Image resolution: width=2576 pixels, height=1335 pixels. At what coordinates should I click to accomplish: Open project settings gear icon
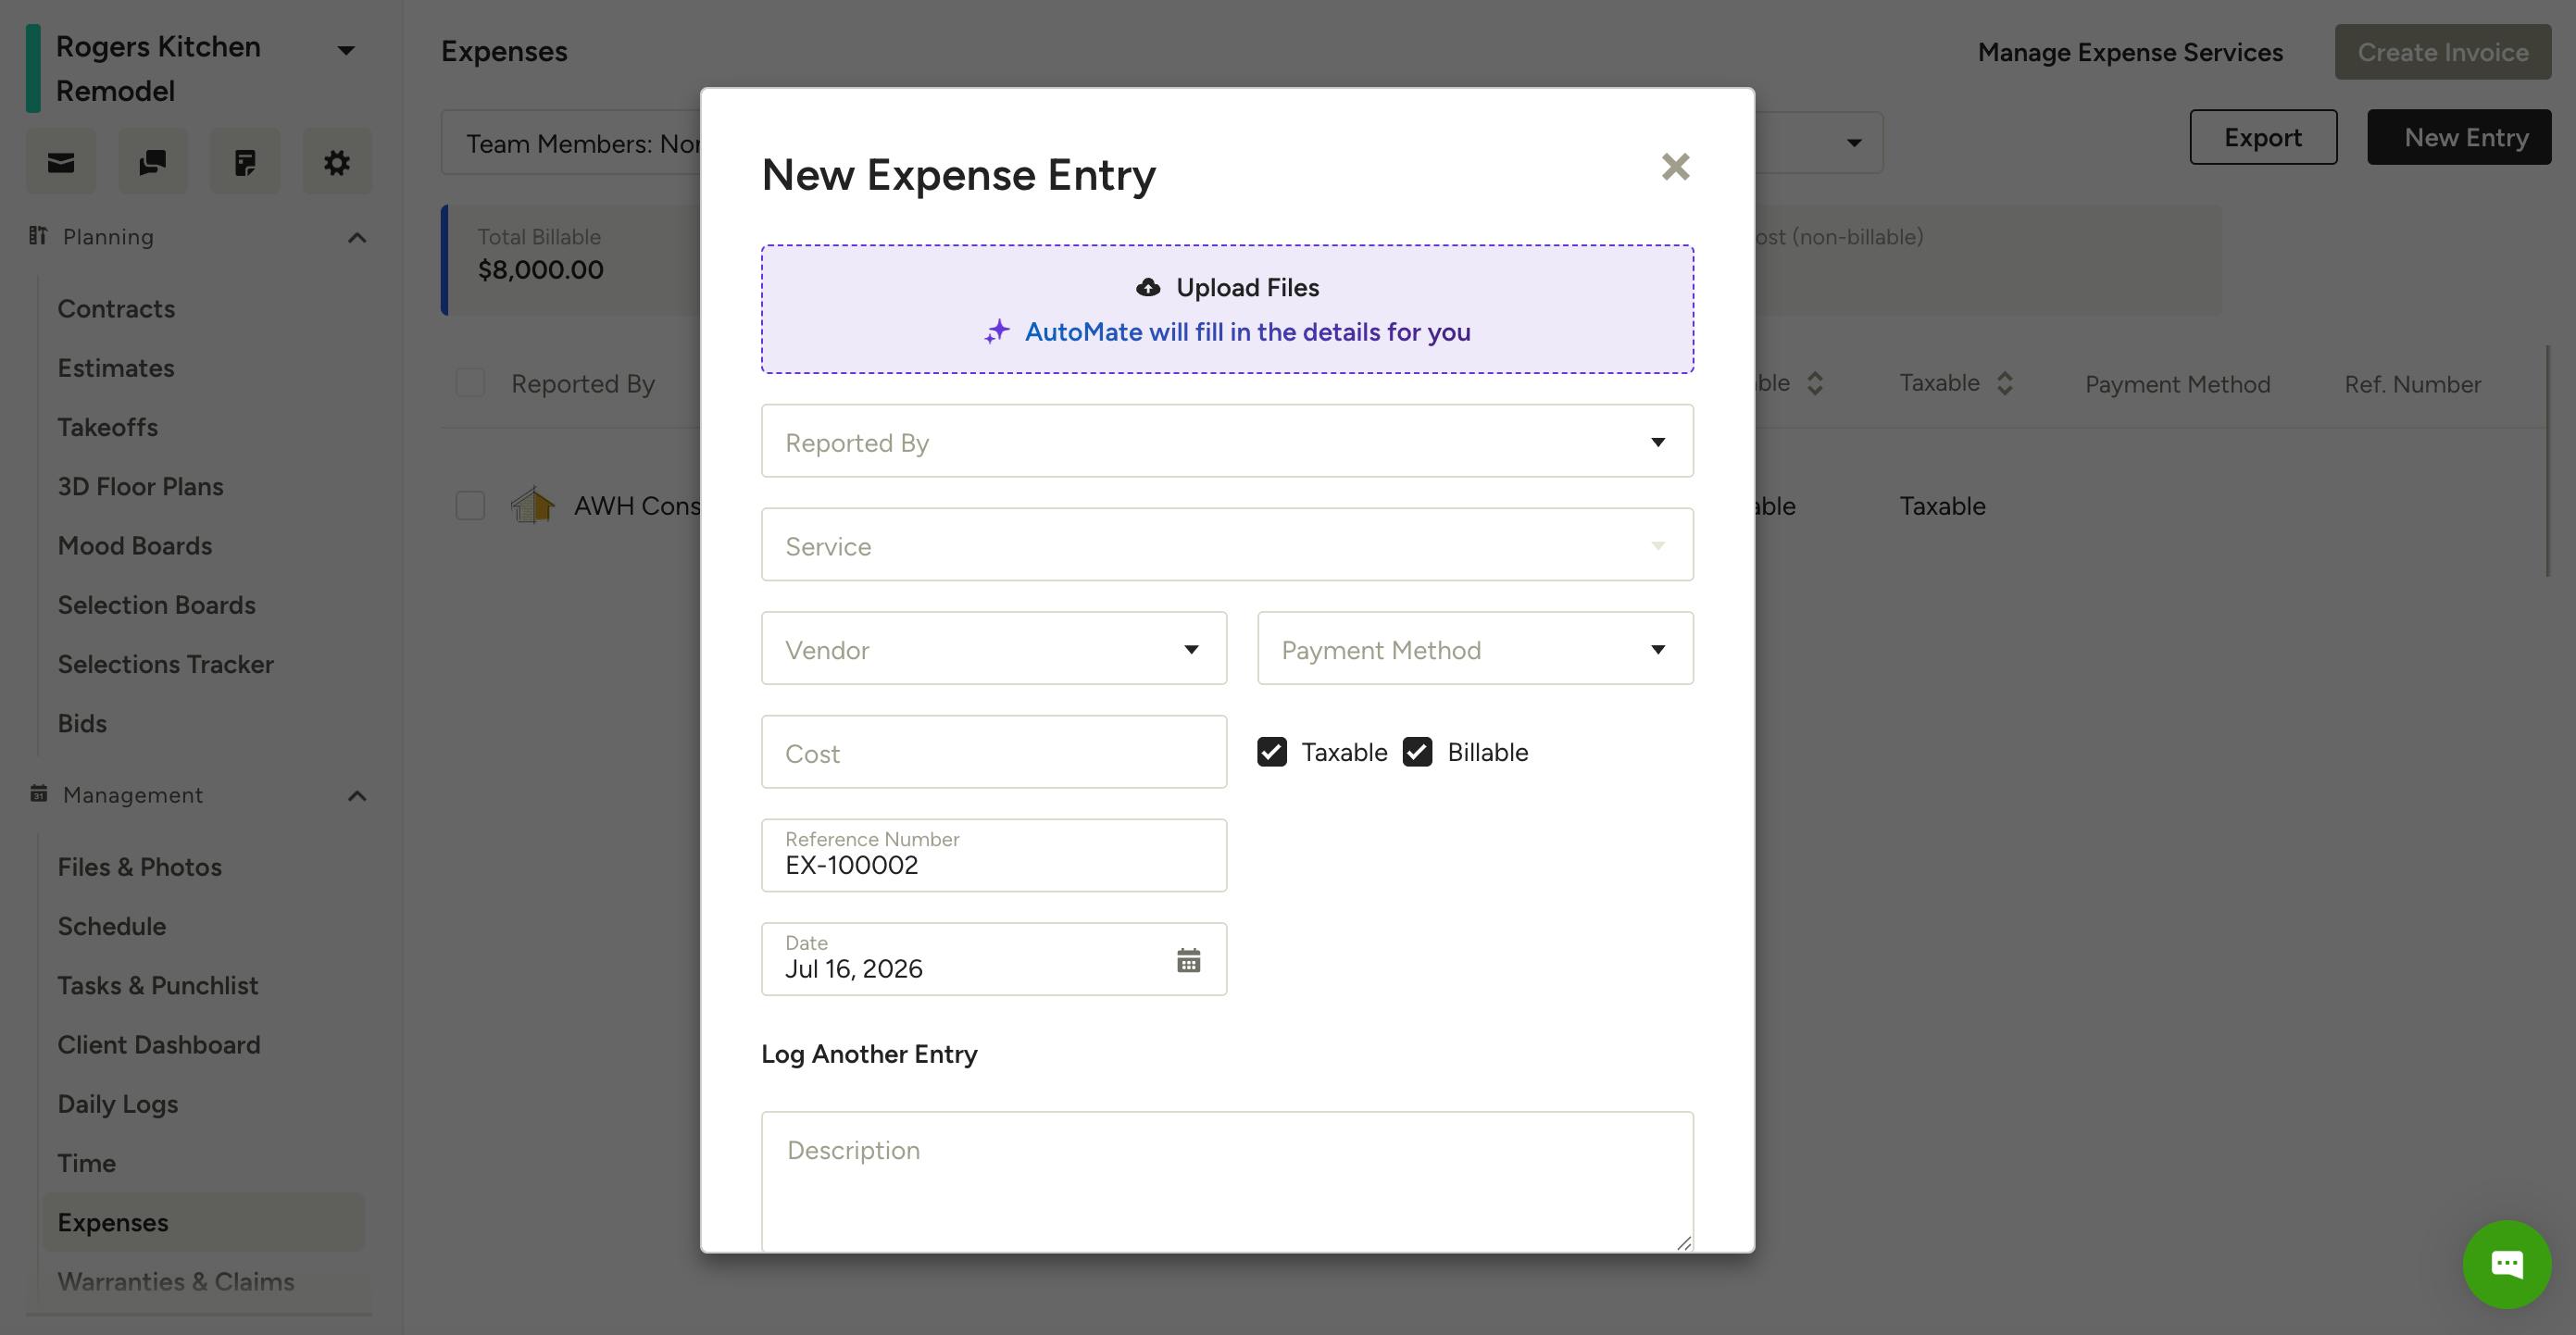pos(337,162)
